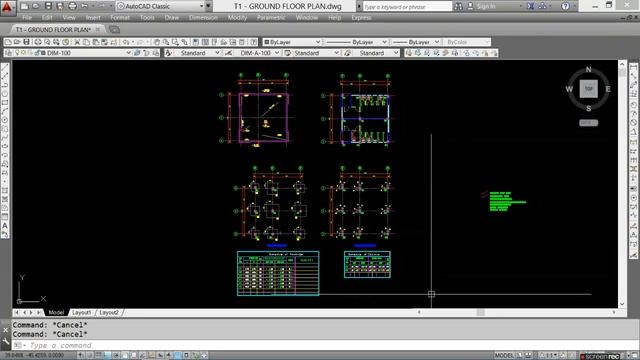Open the Properties palette icon
The height and width of the screenshot is (360, 640).
coord(196,42)
